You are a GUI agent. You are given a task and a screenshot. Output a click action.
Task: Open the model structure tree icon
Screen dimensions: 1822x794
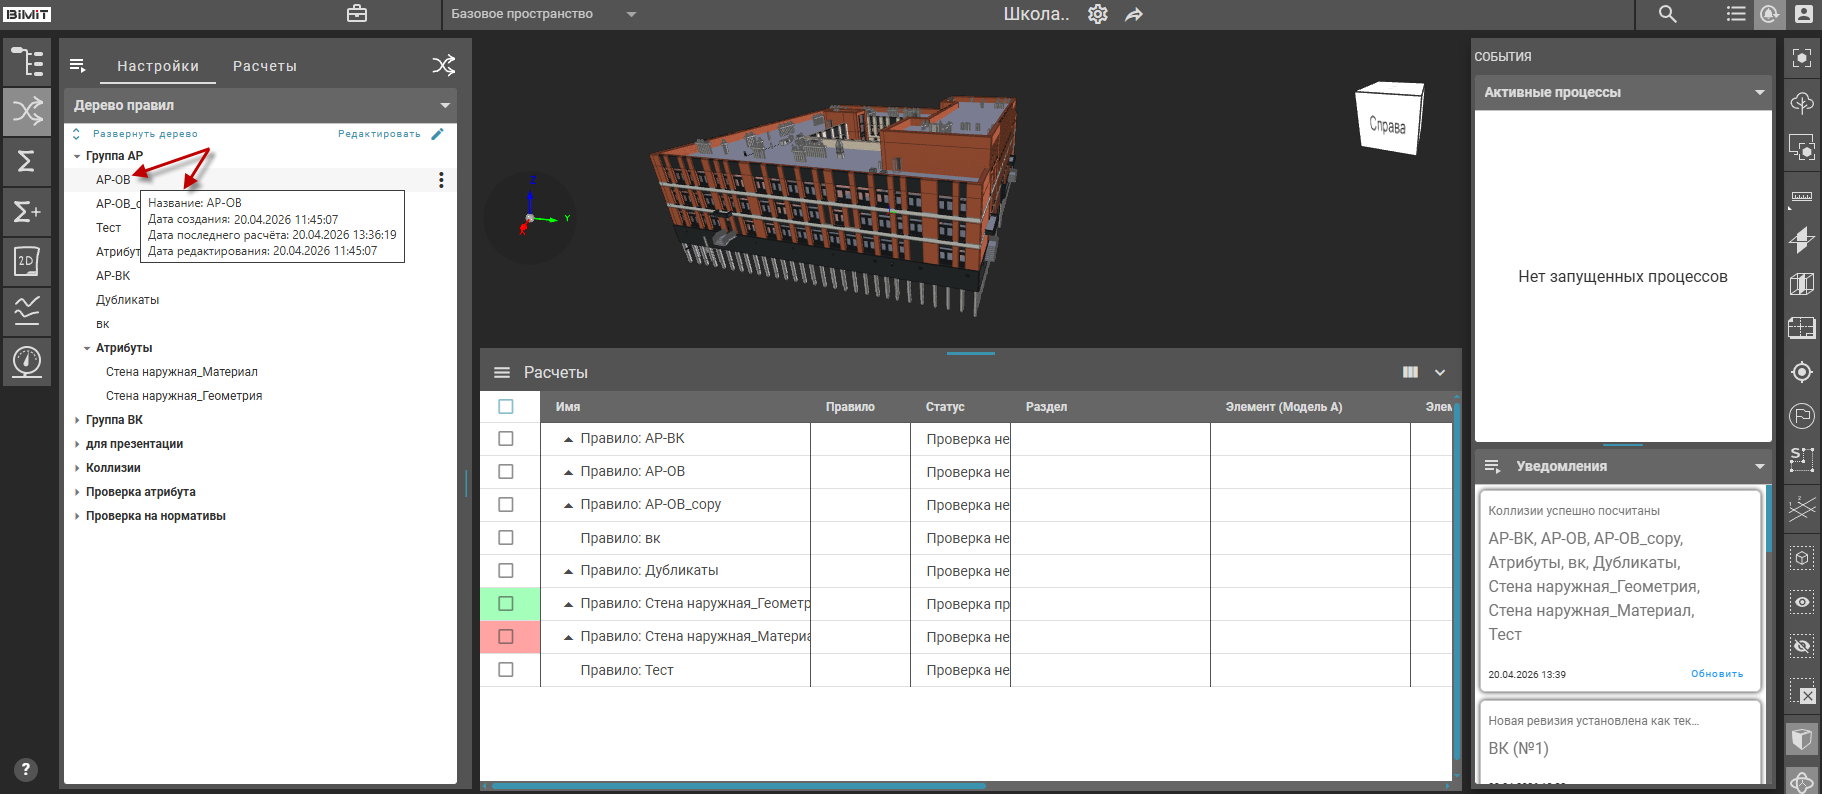pyautogui.click(x=27, y=62)
